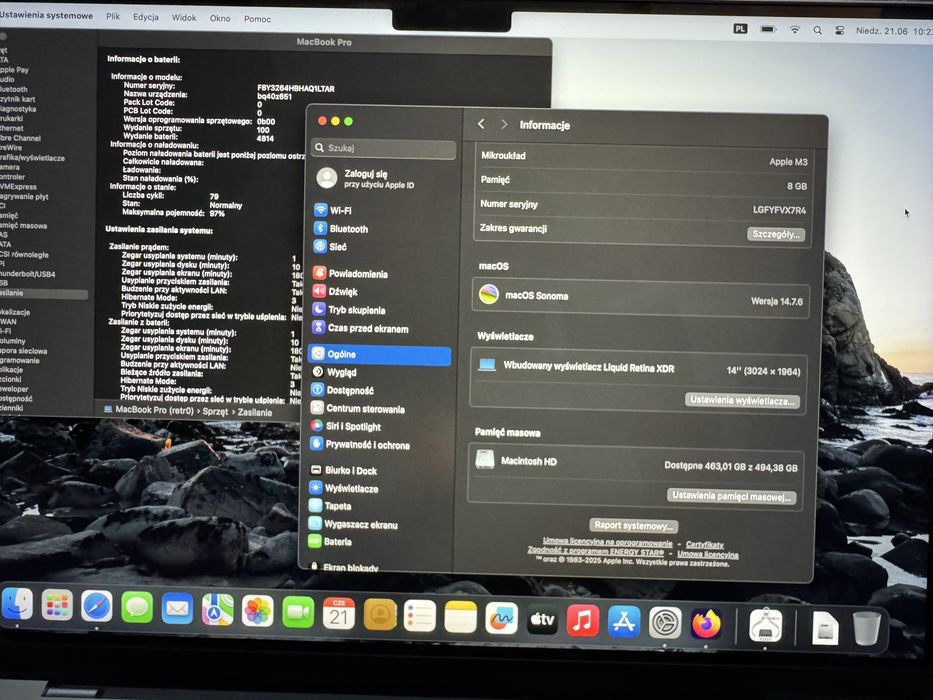Open the Edycja menu
This screenshot has width=933, height=700.
pos(146,17)
